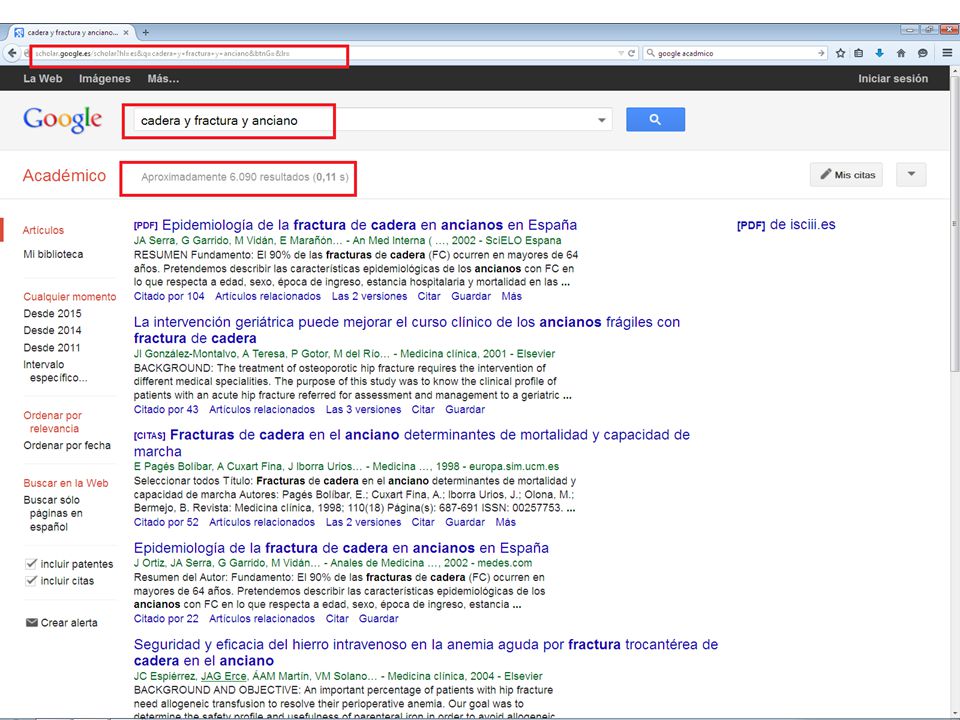The image size is (960, 720).
Task: Open article 'Seguridad y eficacia del hierro intravenoso'
Action: click(x=426, y=652)
